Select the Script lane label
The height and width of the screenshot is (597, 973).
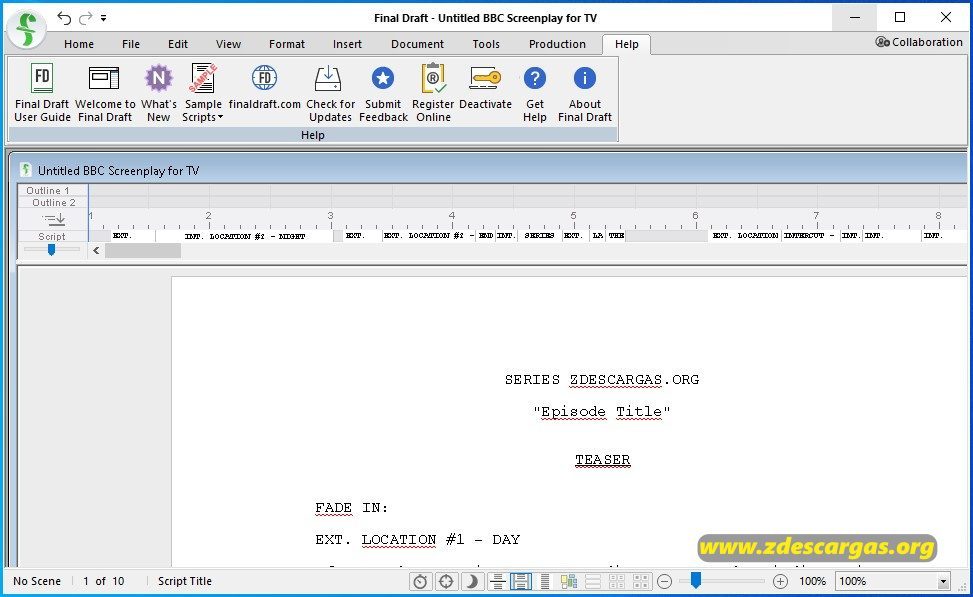point(52,236)
